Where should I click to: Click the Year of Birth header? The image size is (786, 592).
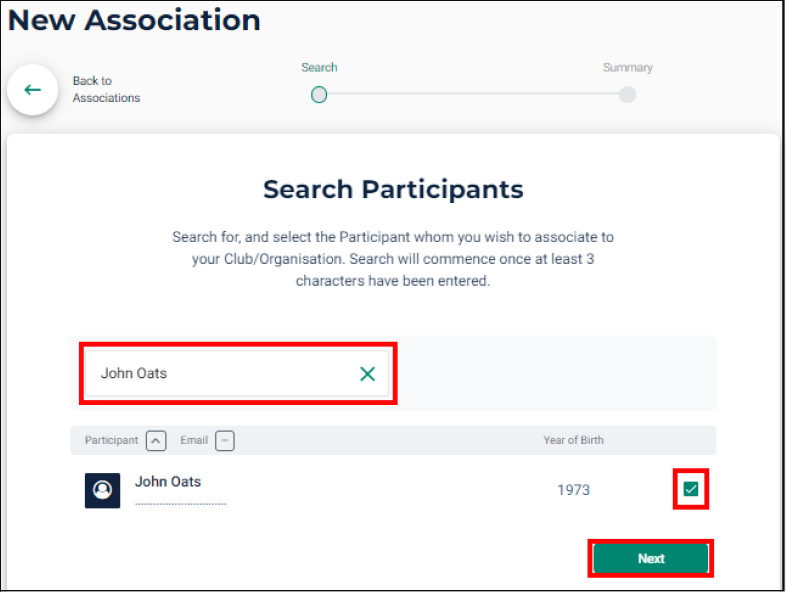coord(573,440)
